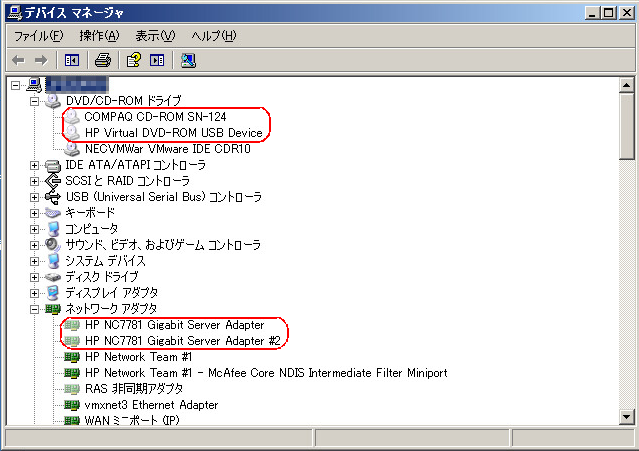
Task: Select COMPAQ CD-ROM SN-124 text
Action: pyautogui.click(x=155, y=117)
